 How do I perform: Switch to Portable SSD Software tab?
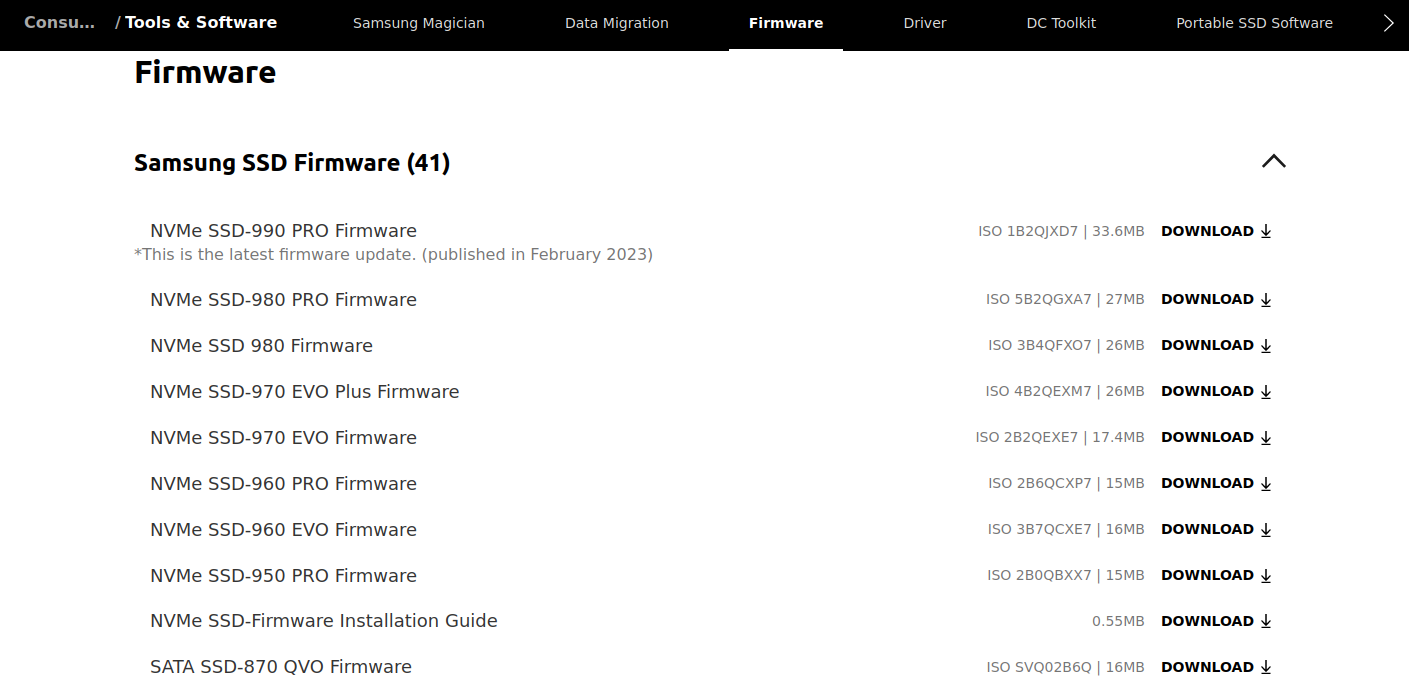coord(1254,23)
